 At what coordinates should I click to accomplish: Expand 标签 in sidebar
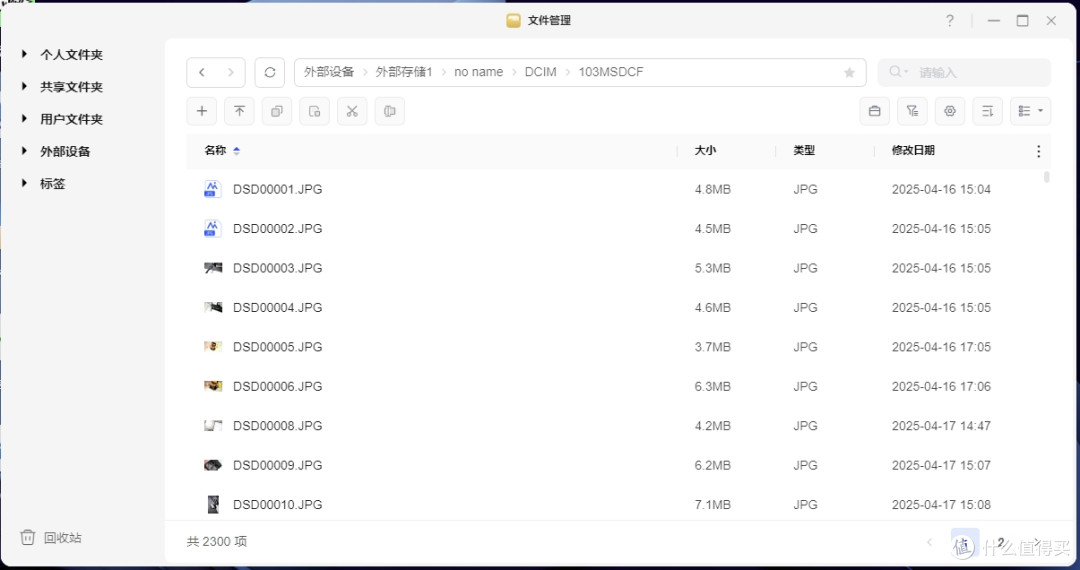tap(24, 183)
